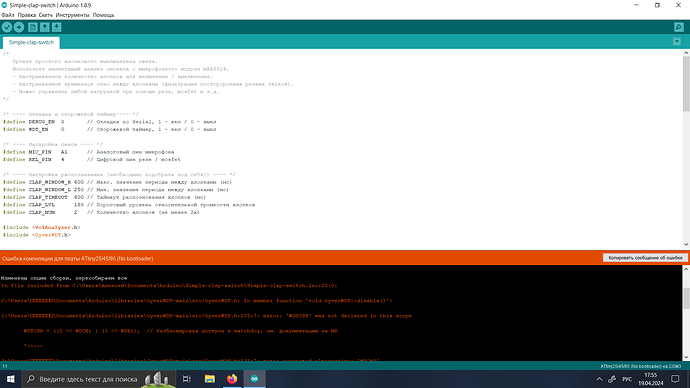
Task: Click the code editor vertical scrollbar thumb
Action: pyautogui.click(x=686, y=84)
